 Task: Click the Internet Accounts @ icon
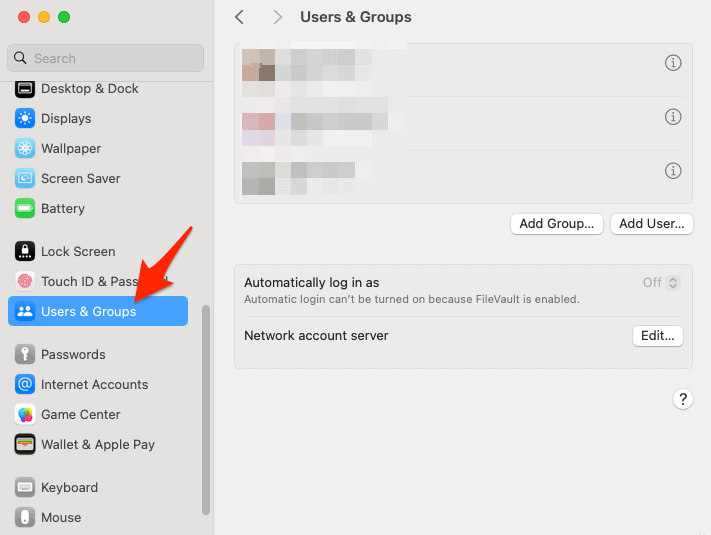[25, 385]
